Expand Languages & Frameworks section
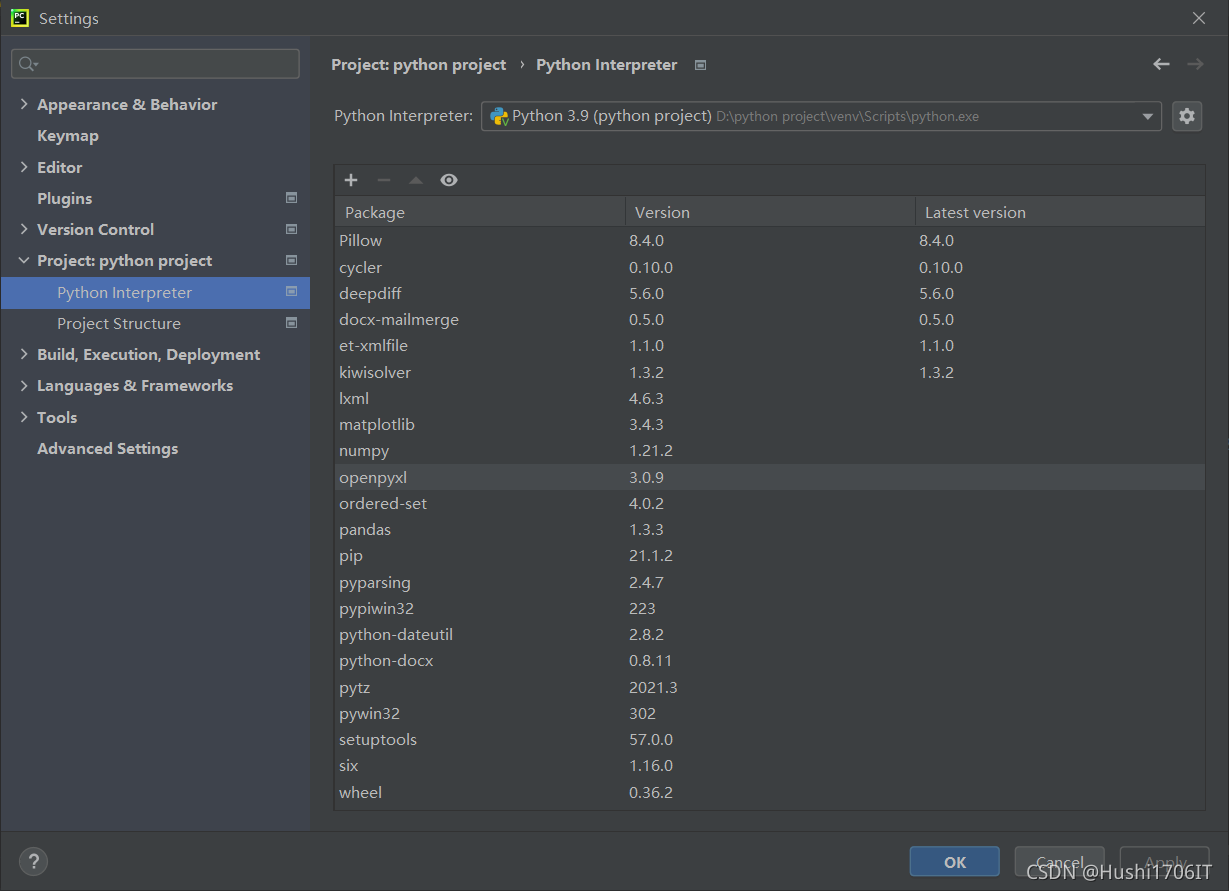Viewport: 1229px width, 891px height. [24, 385]
